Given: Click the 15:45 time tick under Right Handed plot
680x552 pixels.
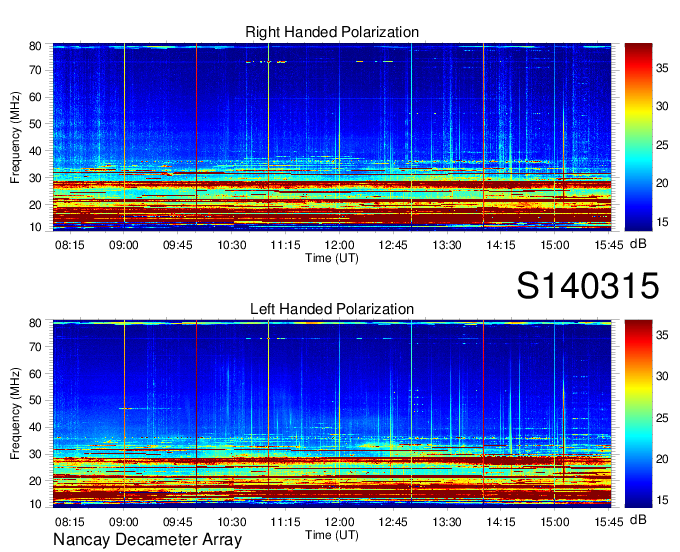Looking at the screenshot, I should [608, 245].
